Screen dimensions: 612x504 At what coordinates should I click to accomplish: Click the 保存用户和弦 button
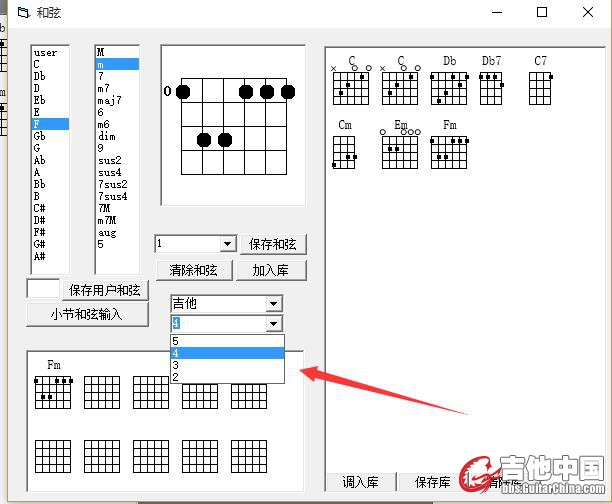pyautogui.click(x=110, y=290)
